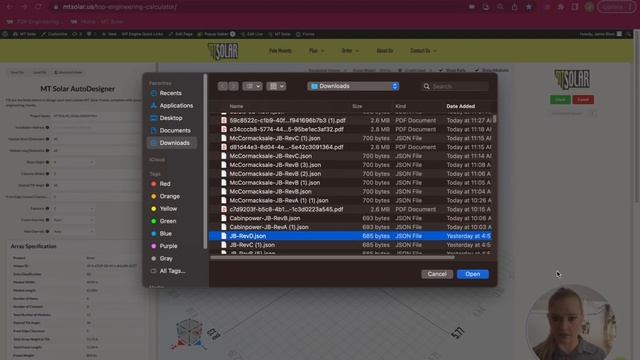Open About Us in site nav
Screen dimensions: 640x360
tap(384, 51)
